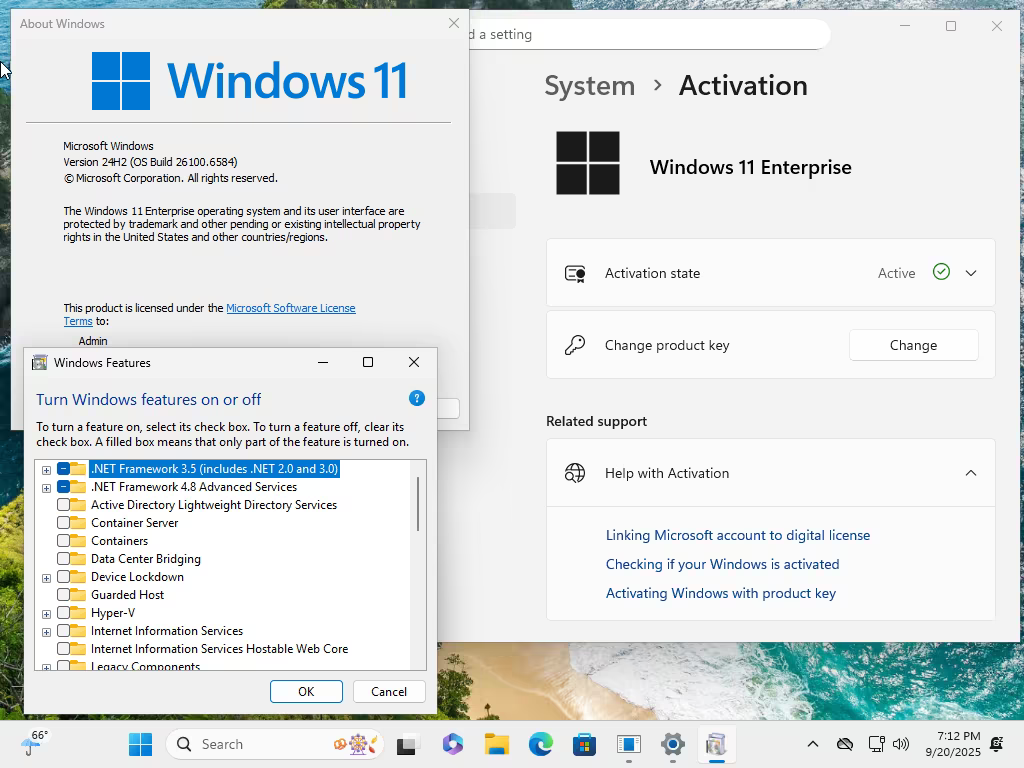Click the Change product key button
The image size is (1024, 768).
914,345
